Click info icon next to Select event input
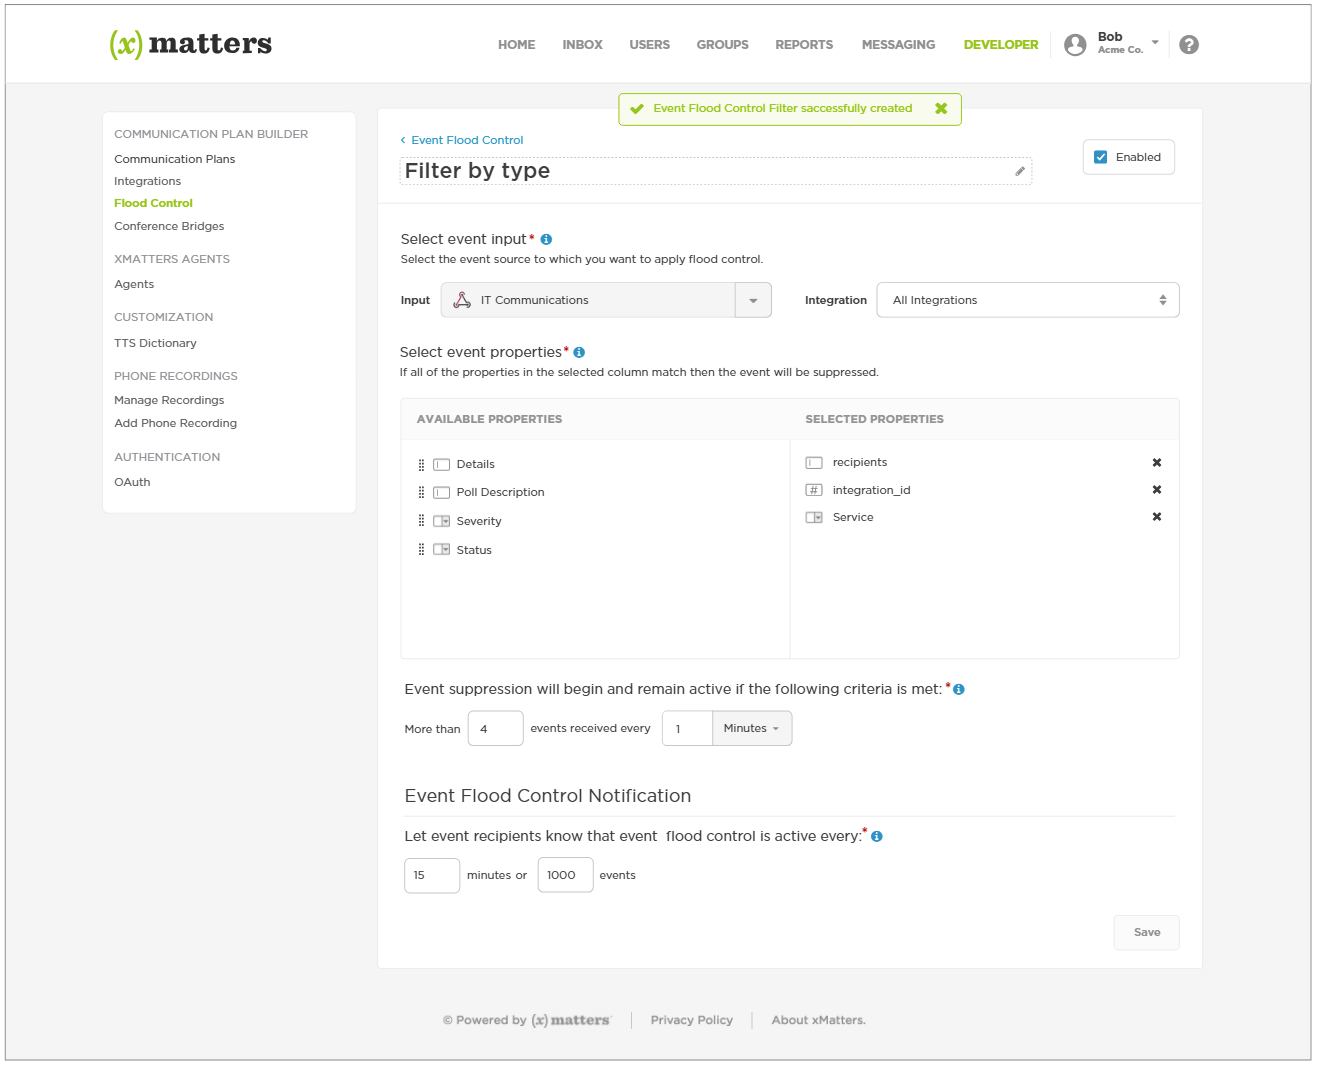This screenshot has width=1318, height=1065. click(546, 239)
